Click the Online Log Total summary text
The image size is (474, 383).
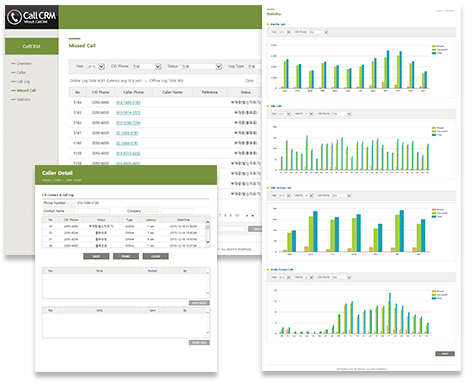point(106,81)
